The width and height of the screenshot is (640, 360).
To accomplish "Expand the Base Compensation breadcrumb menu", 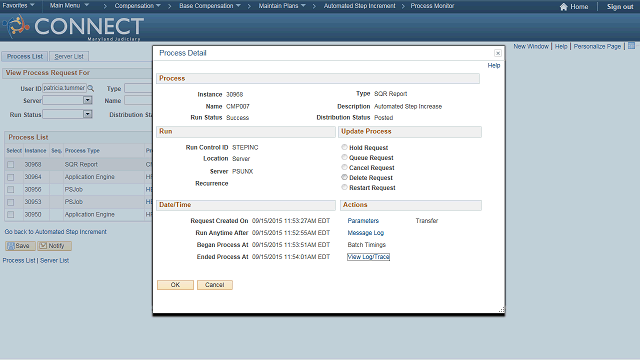I will [x=210, y=6].
